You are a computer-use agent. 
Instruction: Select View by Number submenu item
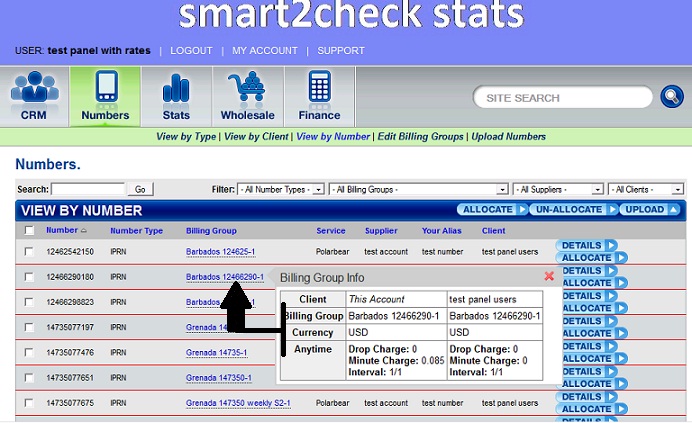tap(333, 136)
